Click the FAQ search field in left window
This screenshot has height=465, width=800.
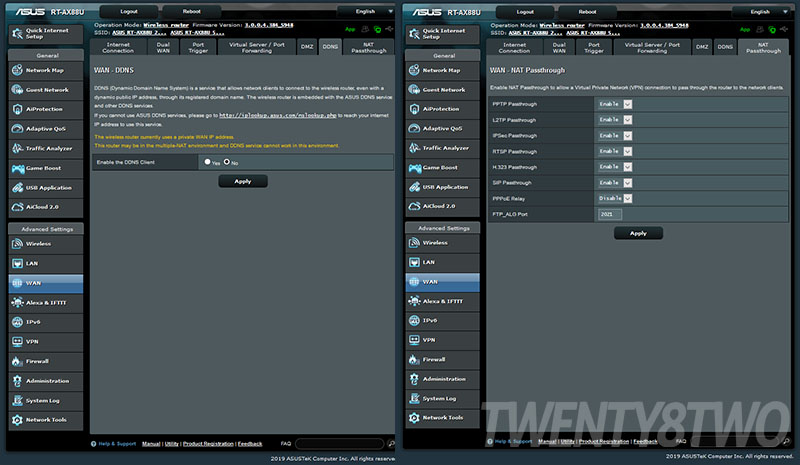click(x=339, y=444)
